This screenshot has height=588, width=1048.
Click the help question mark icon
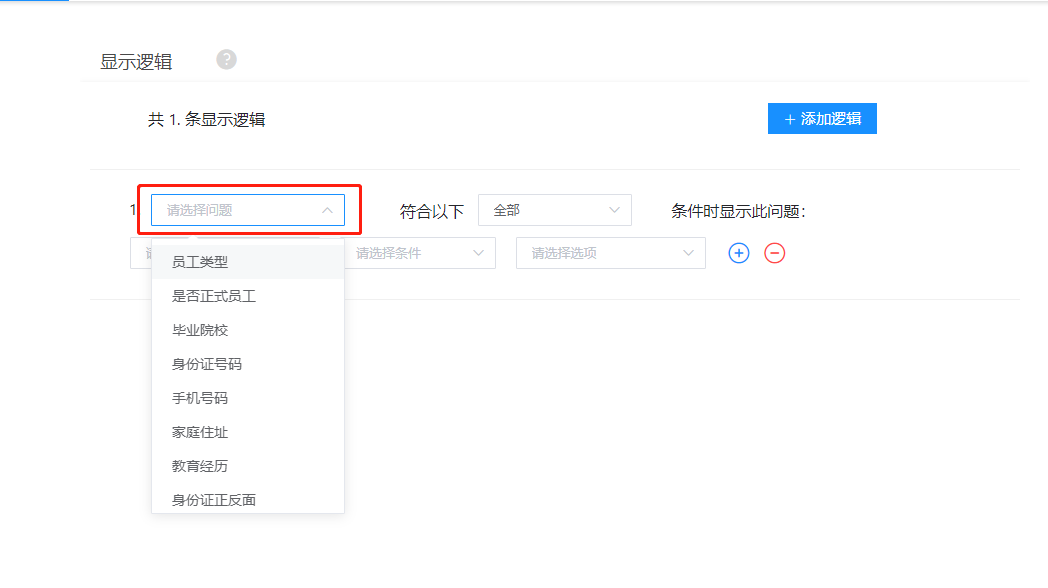[227, 60]
